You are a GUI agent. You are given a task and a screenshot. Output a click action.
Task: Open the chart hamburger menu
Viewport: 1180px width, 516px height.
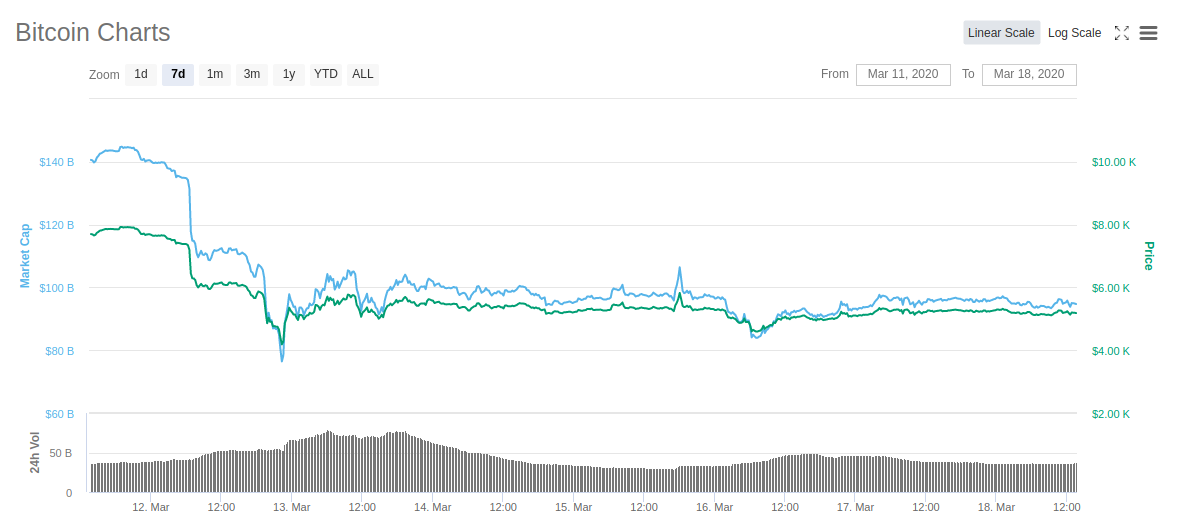pyautogui.click(x=1148, y=33)
